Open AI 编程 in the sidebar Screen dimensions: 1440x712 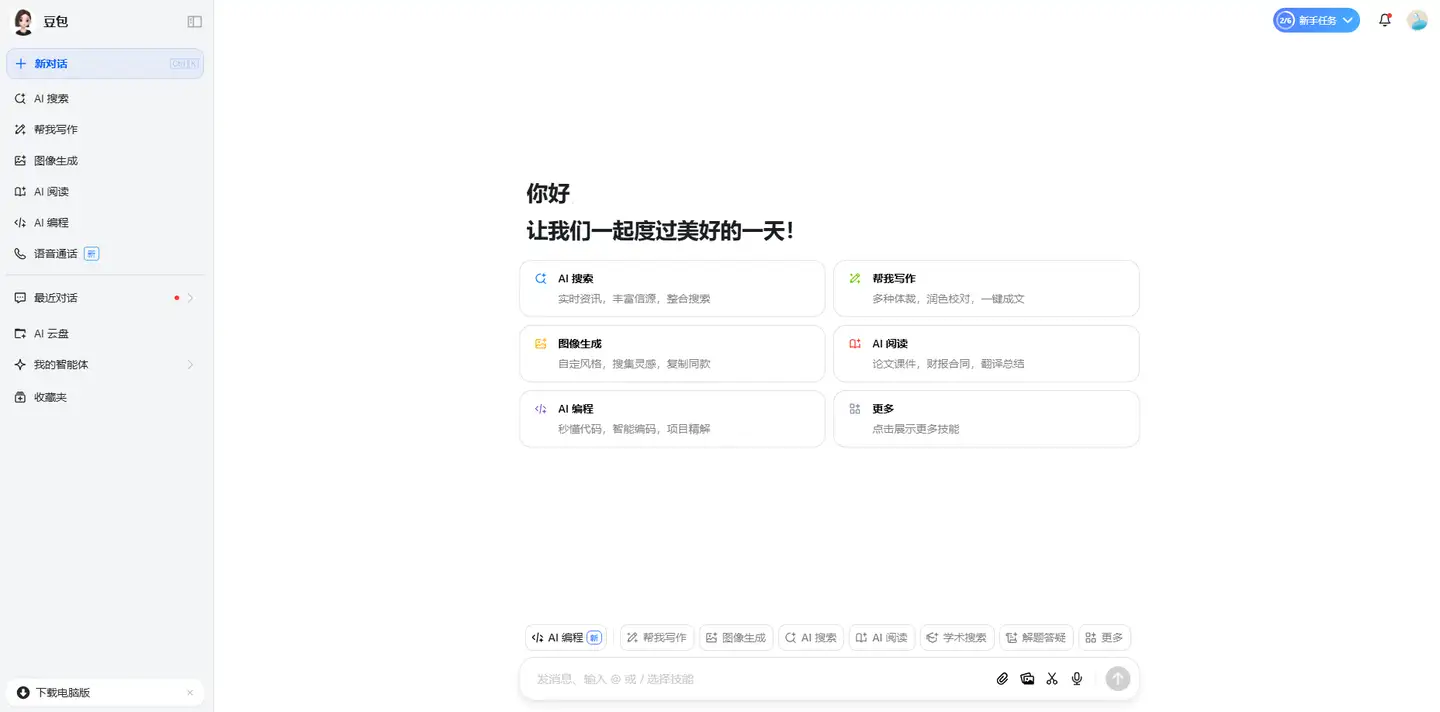pyautogui.click(x=105, y=223)
